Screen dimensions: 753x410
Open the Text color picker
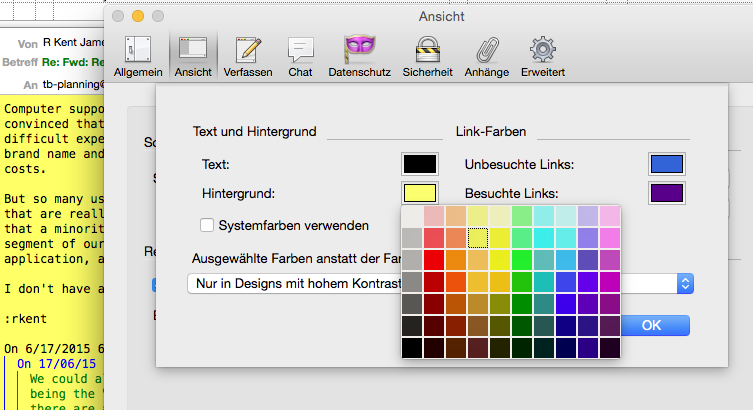[x=420, y=164]
